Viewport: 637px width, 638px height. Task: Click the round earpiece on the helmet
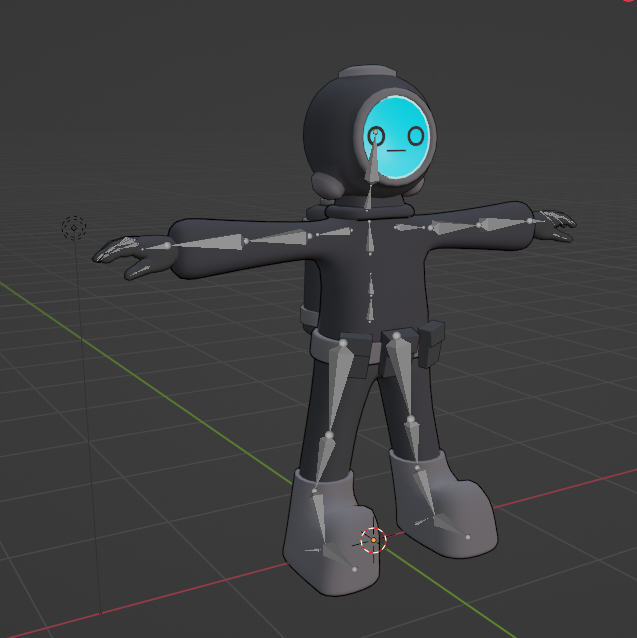[328, 184]
